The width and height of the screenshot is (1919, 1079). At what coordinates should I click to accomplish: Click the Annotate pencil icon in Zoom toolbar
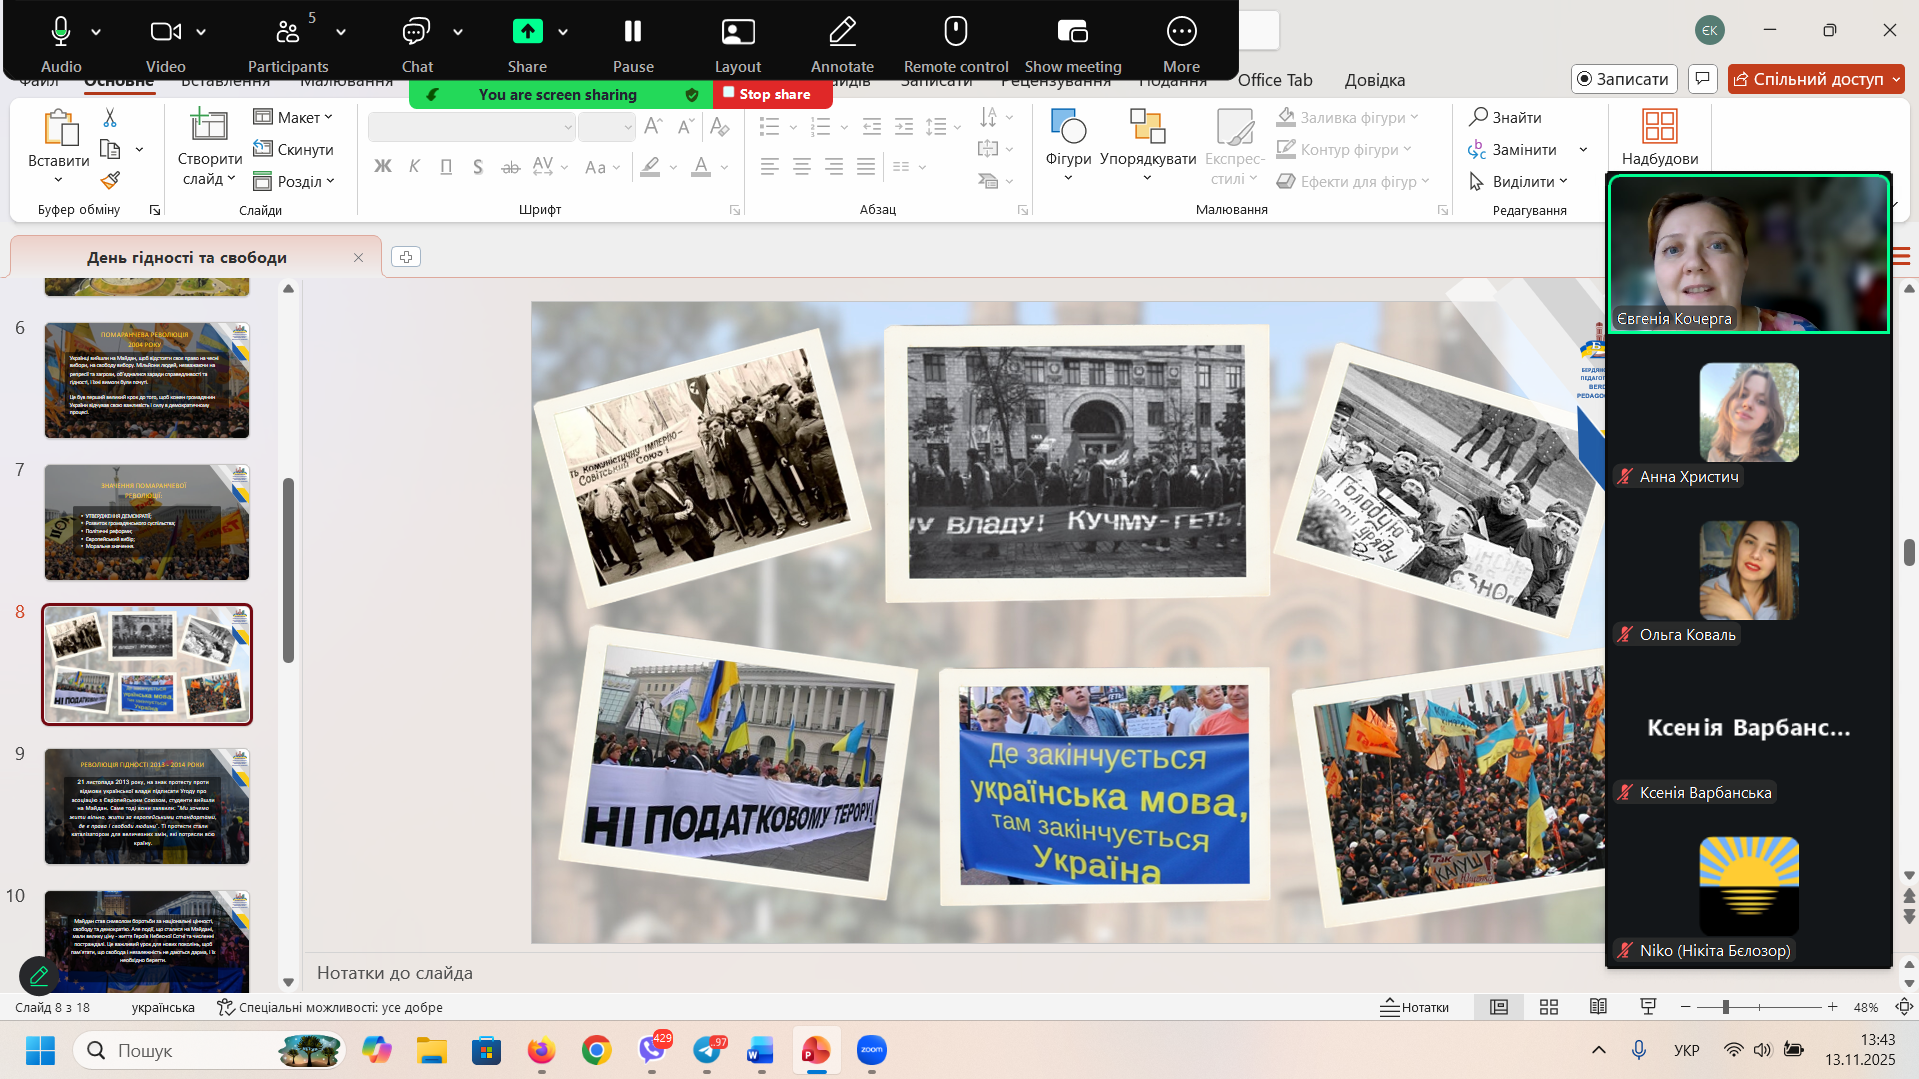click(842, 33)
